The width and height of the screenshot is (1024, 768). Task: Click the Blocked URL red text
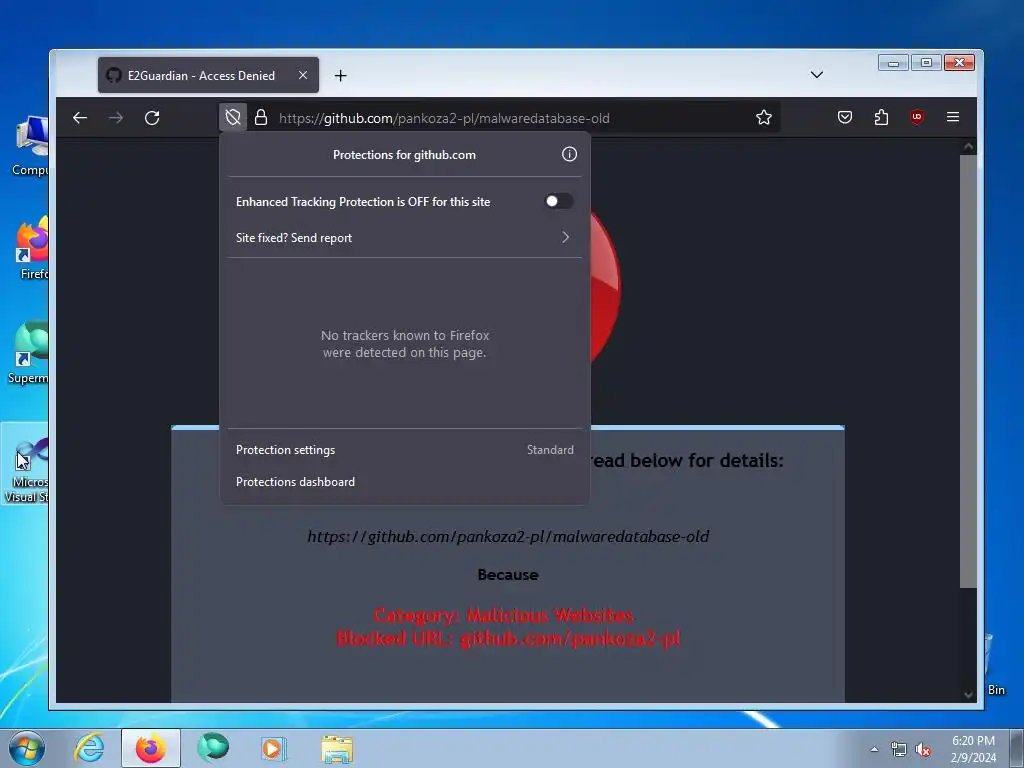click(508, 638)
